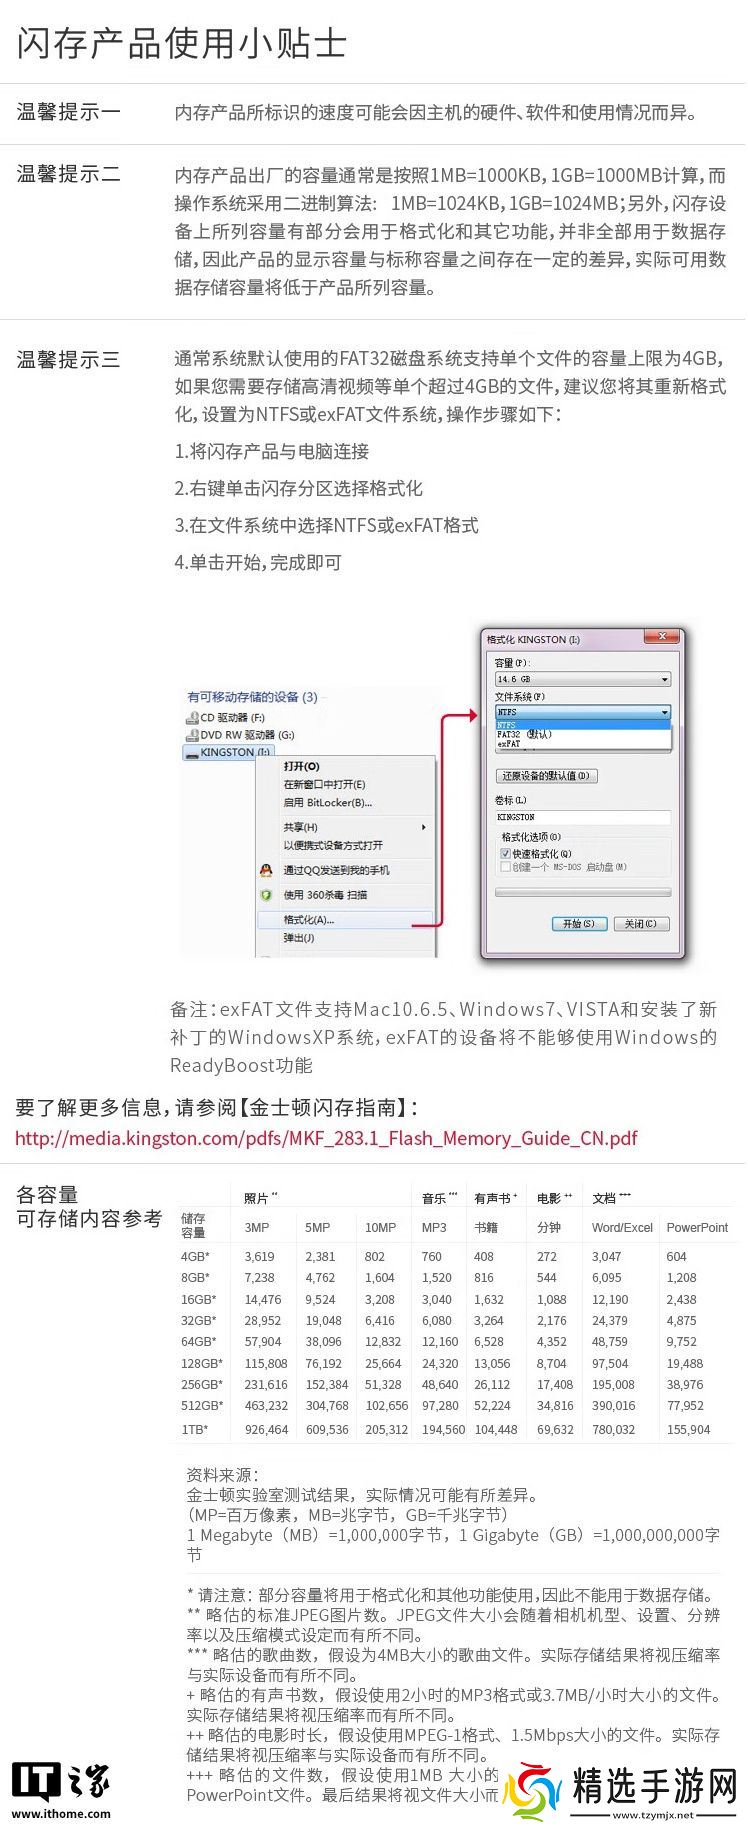Click the DVD RW drive (G:) icon
The height and width of the screenshot is (1828, 748).
click(192, 735)
